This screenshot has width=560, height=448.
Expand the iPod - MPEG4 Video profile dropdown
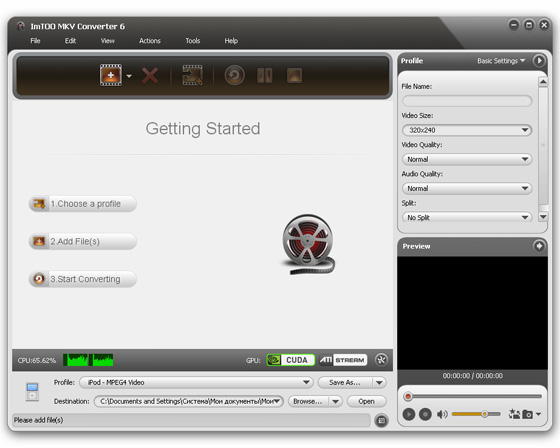(196, 382)
